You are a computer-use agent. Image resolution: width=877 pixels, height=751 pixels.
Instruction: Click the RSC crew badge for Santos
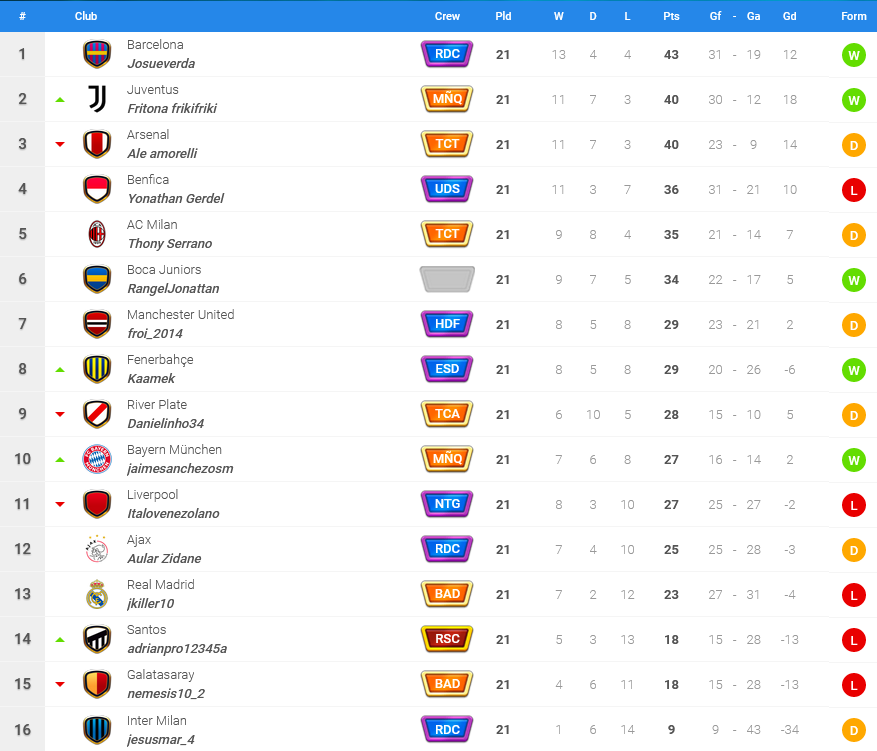[x=447, y=639]
